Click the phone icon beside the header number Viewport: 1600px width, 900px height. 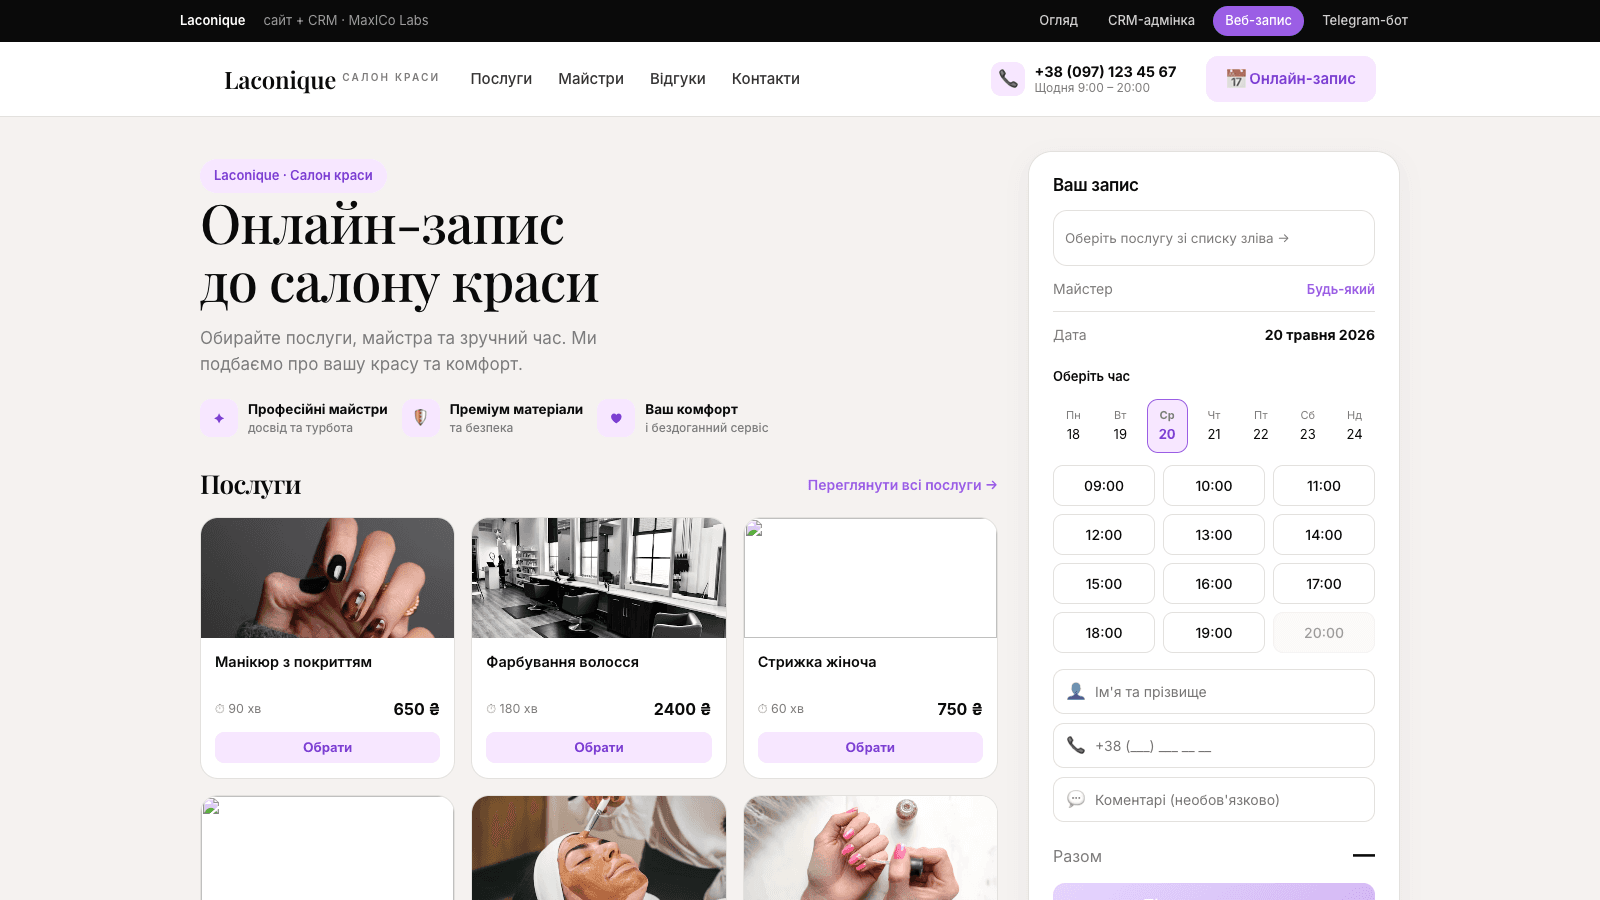coord(1008,79)
